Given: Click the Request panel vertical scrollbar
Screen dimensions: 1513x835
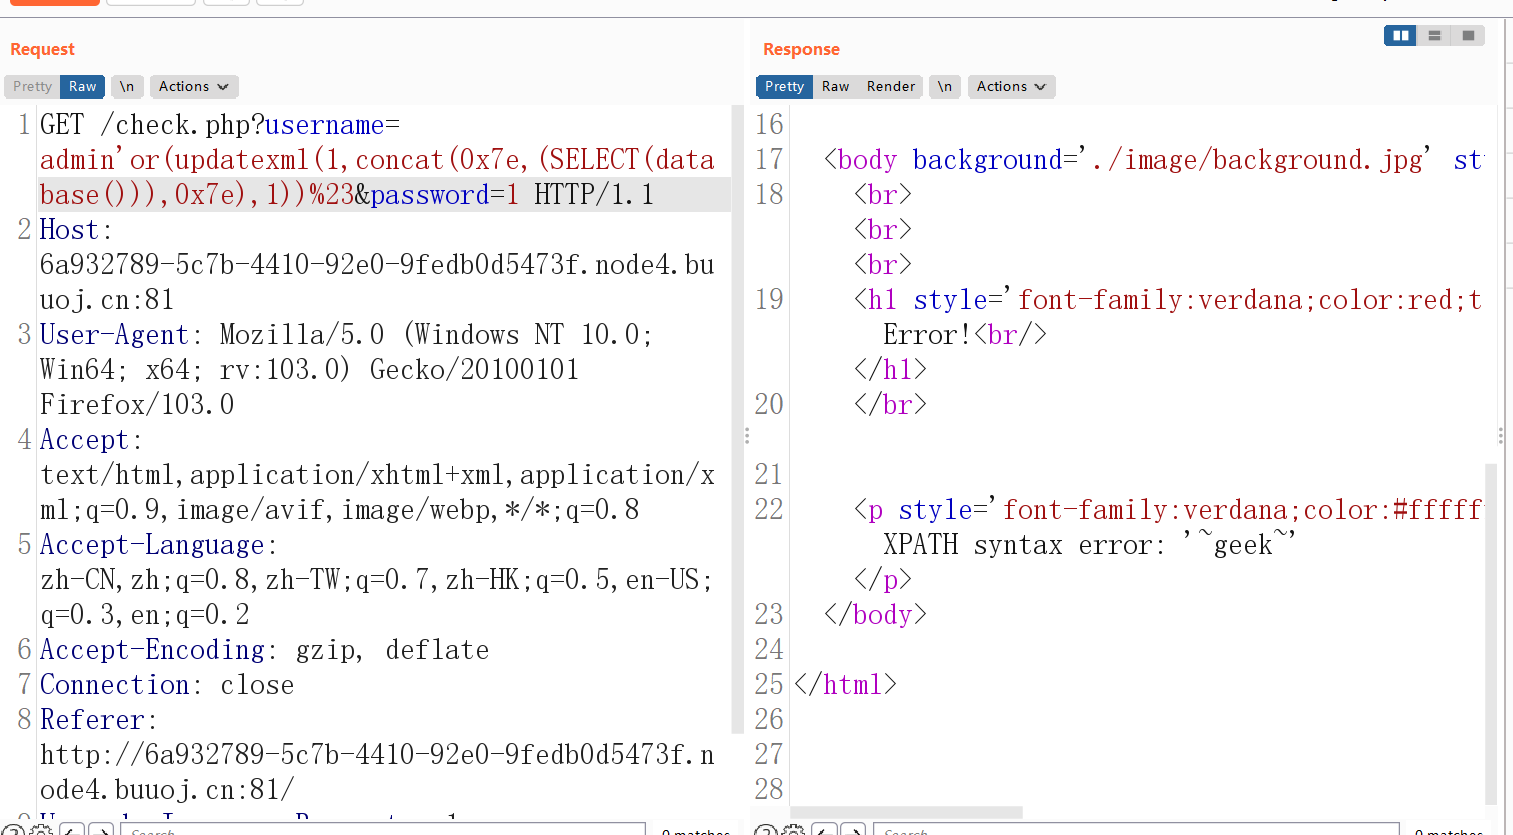Looking at the screenshot, I should pos(738,420).
